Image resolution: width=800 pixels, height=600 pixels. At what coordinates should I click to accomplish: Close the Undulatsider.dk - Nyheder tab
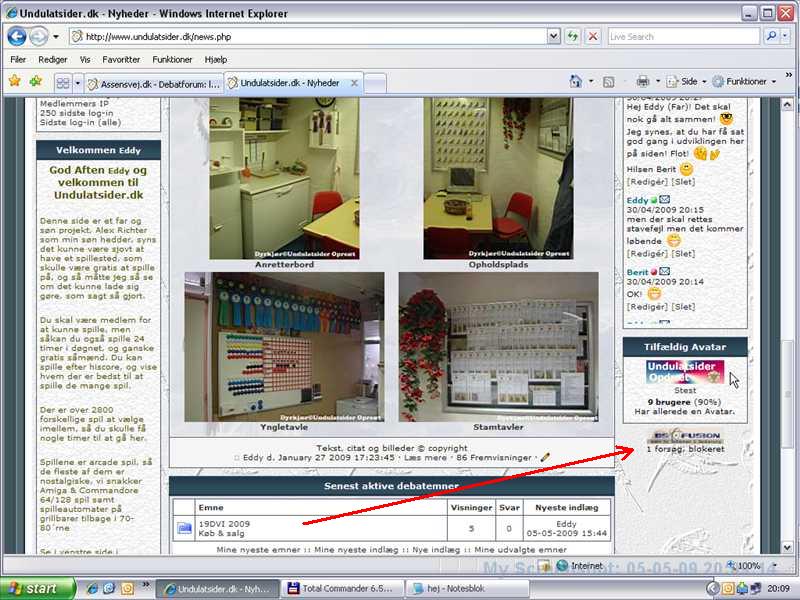point(354,83)
